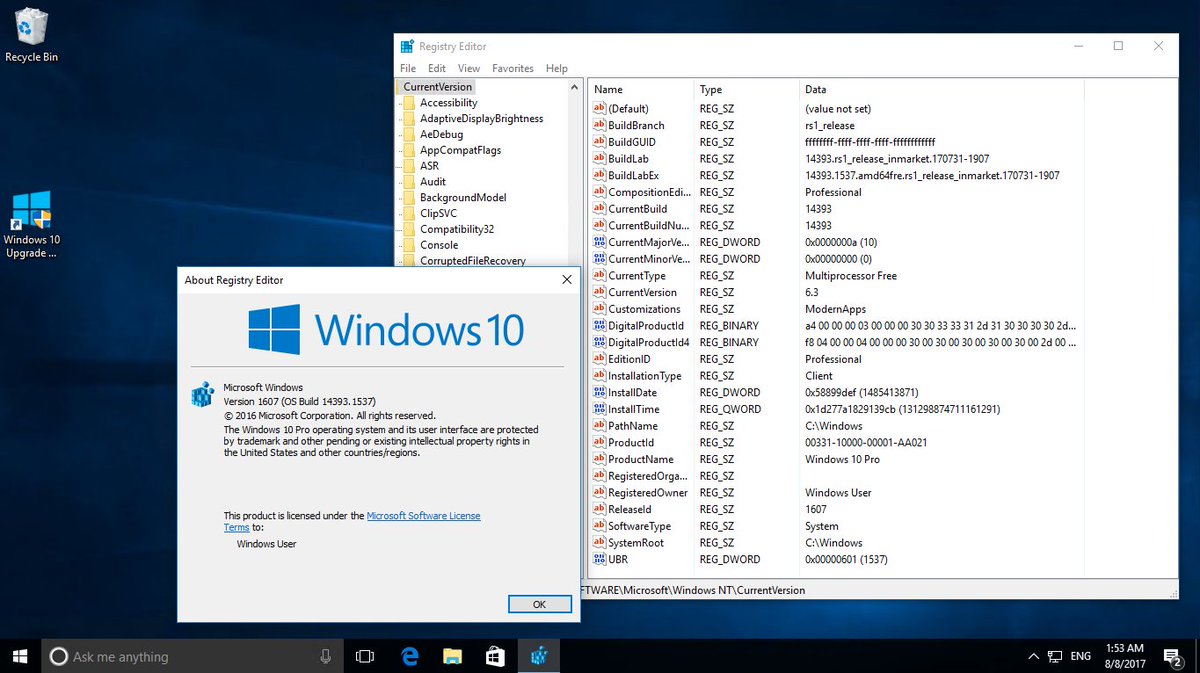Activate the Cortana microphone icon
The width and height of the screenshot is (1200, 673).
coord(325,655)
